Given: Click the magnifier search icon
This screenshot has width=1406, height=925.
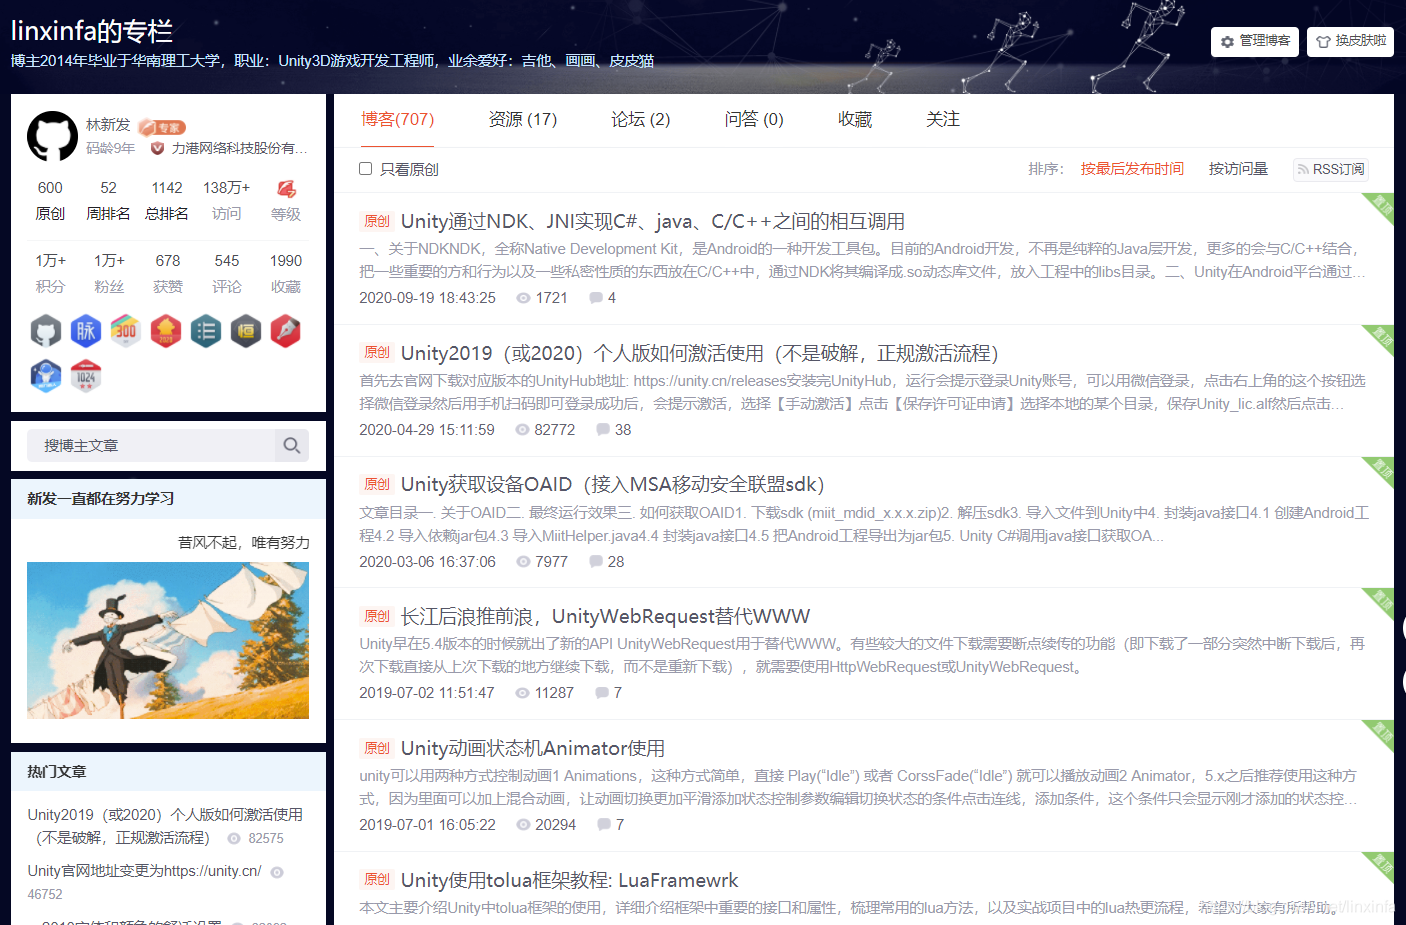Looking at the screenshot, I should [292, 445].
